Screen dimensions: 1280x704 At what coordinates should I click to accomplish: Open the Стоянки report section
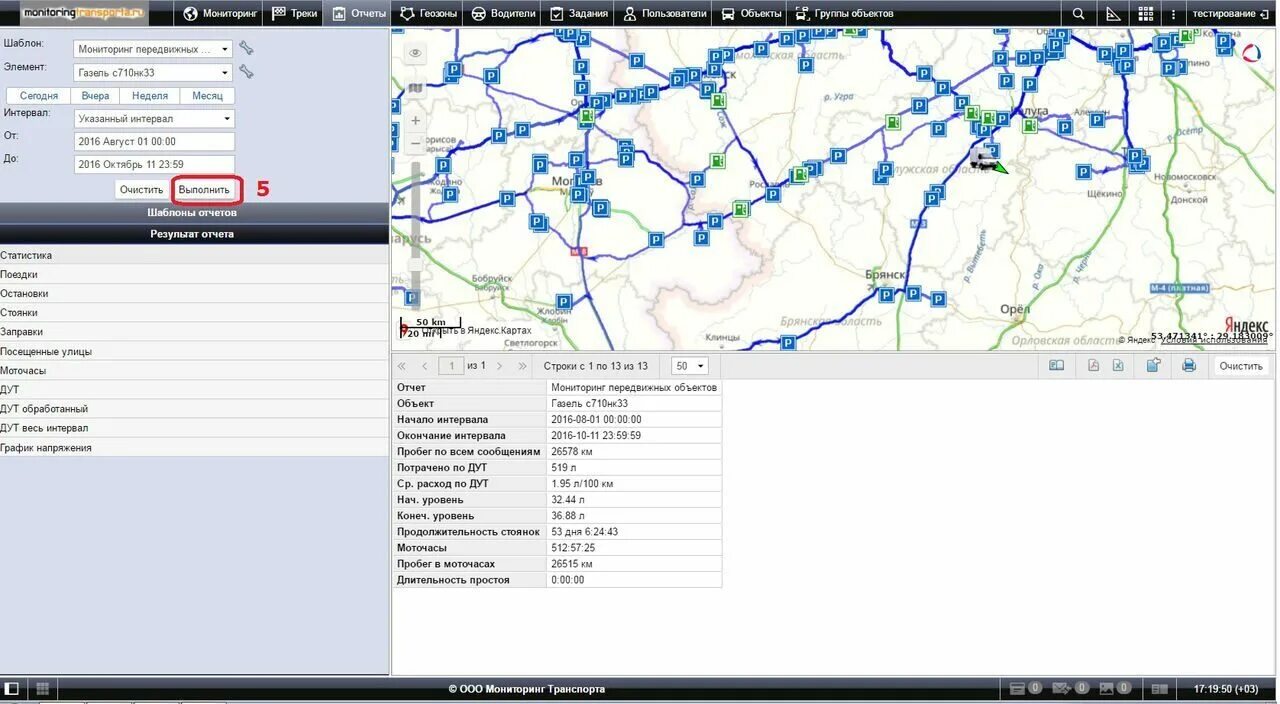pyautogui.click(x=194, y=312)
